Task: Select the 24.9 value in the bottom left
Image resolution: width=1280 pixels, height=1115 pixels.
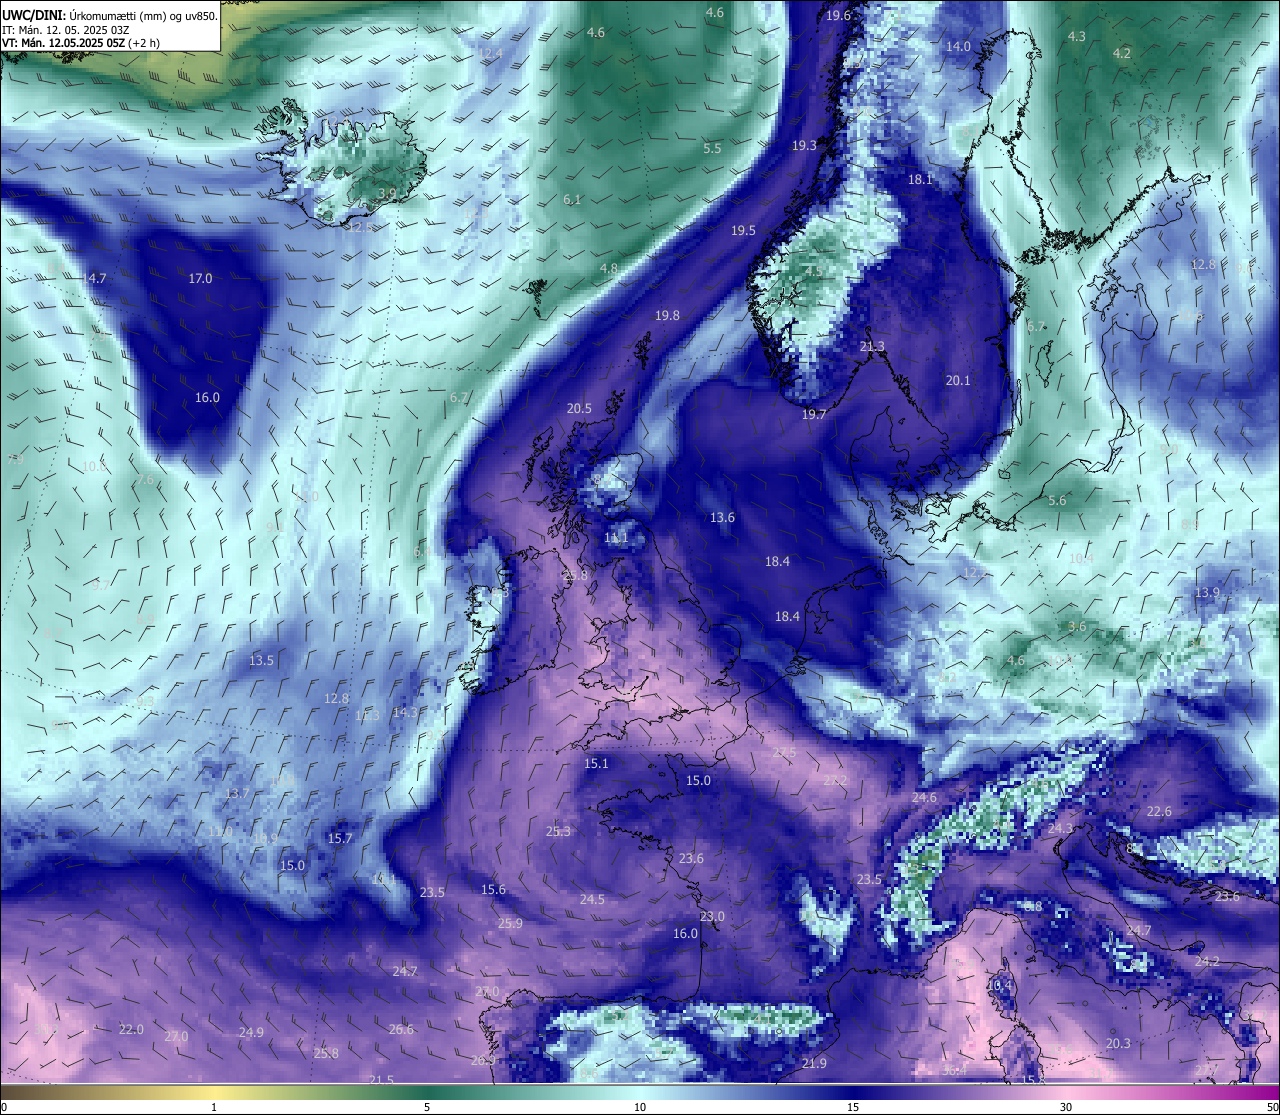Action: (251, 1032)
